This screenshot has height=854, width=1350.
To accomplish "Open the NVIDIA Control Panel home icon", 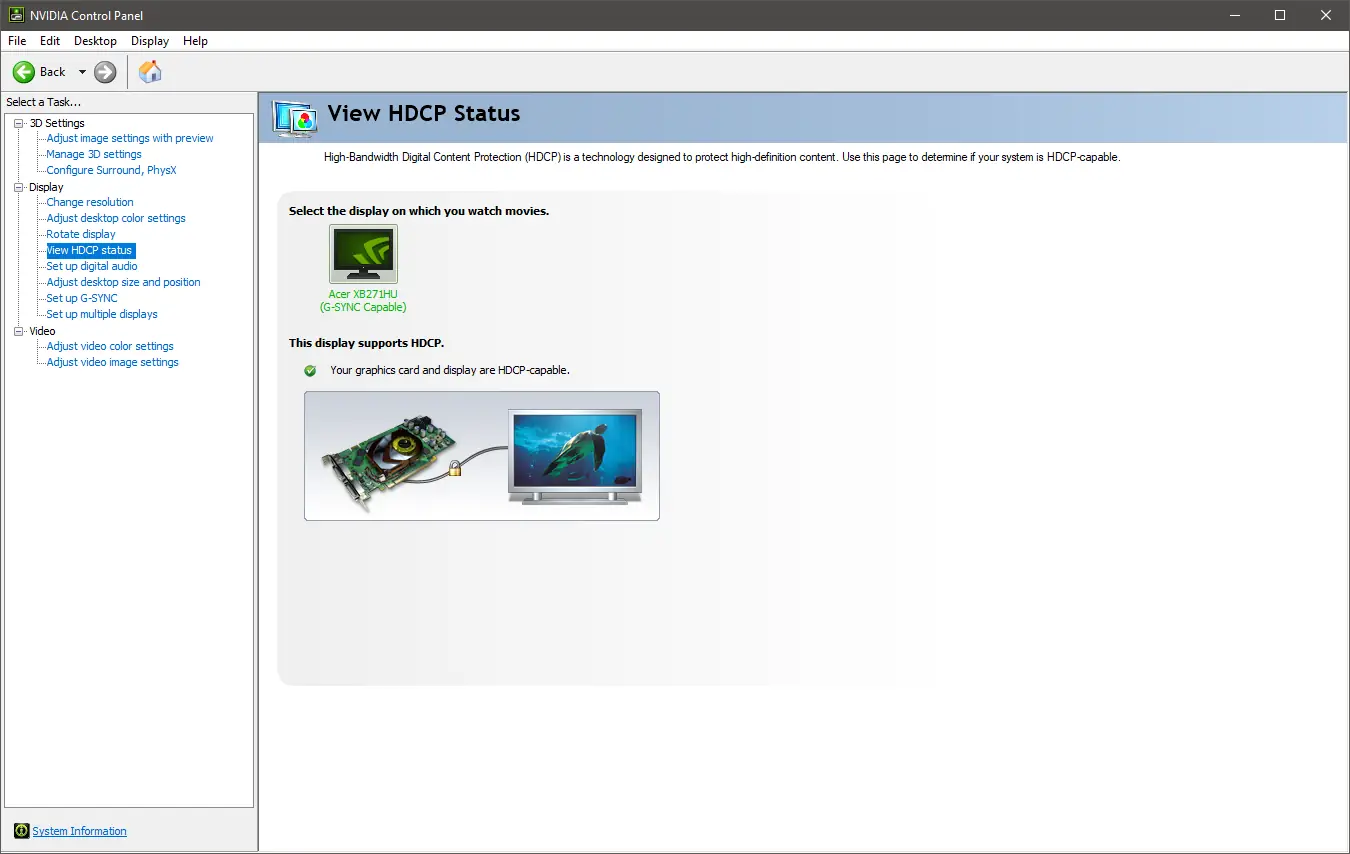I will pos(150,71).
